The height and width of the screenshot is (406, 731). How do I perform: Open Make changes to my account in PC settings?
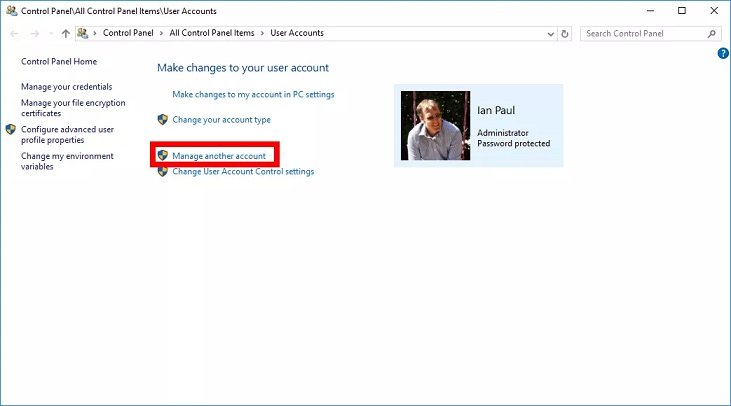click(x=253, y=94)
